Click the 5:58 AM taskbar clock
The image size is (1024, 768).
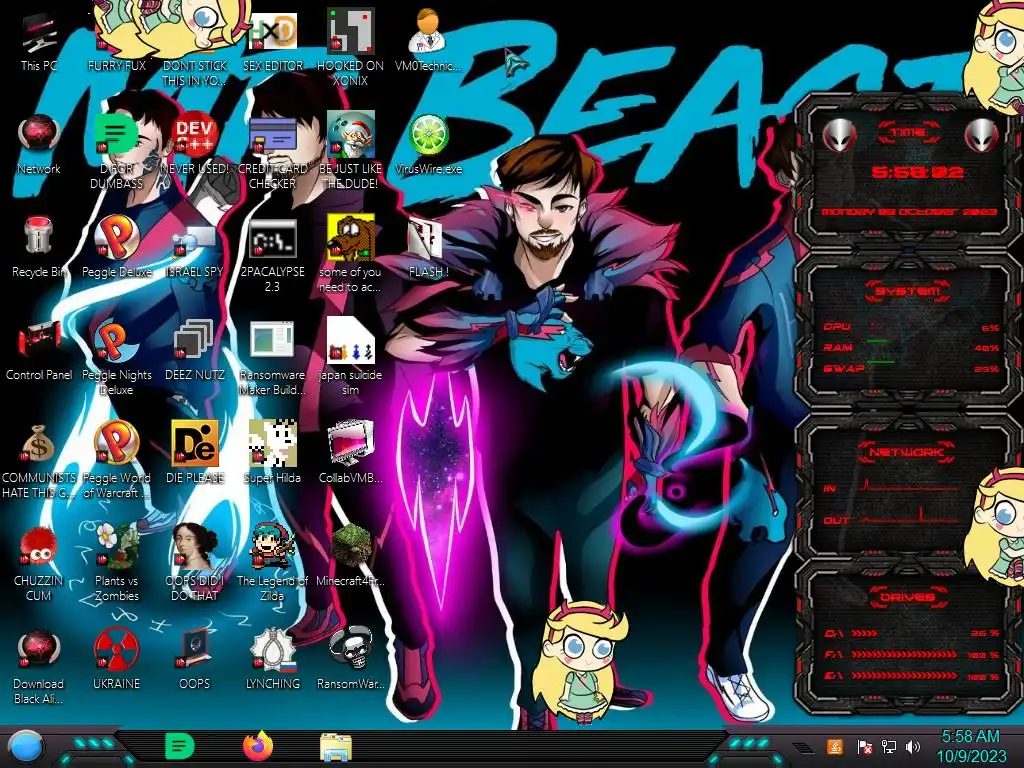[x=971, y=746]
